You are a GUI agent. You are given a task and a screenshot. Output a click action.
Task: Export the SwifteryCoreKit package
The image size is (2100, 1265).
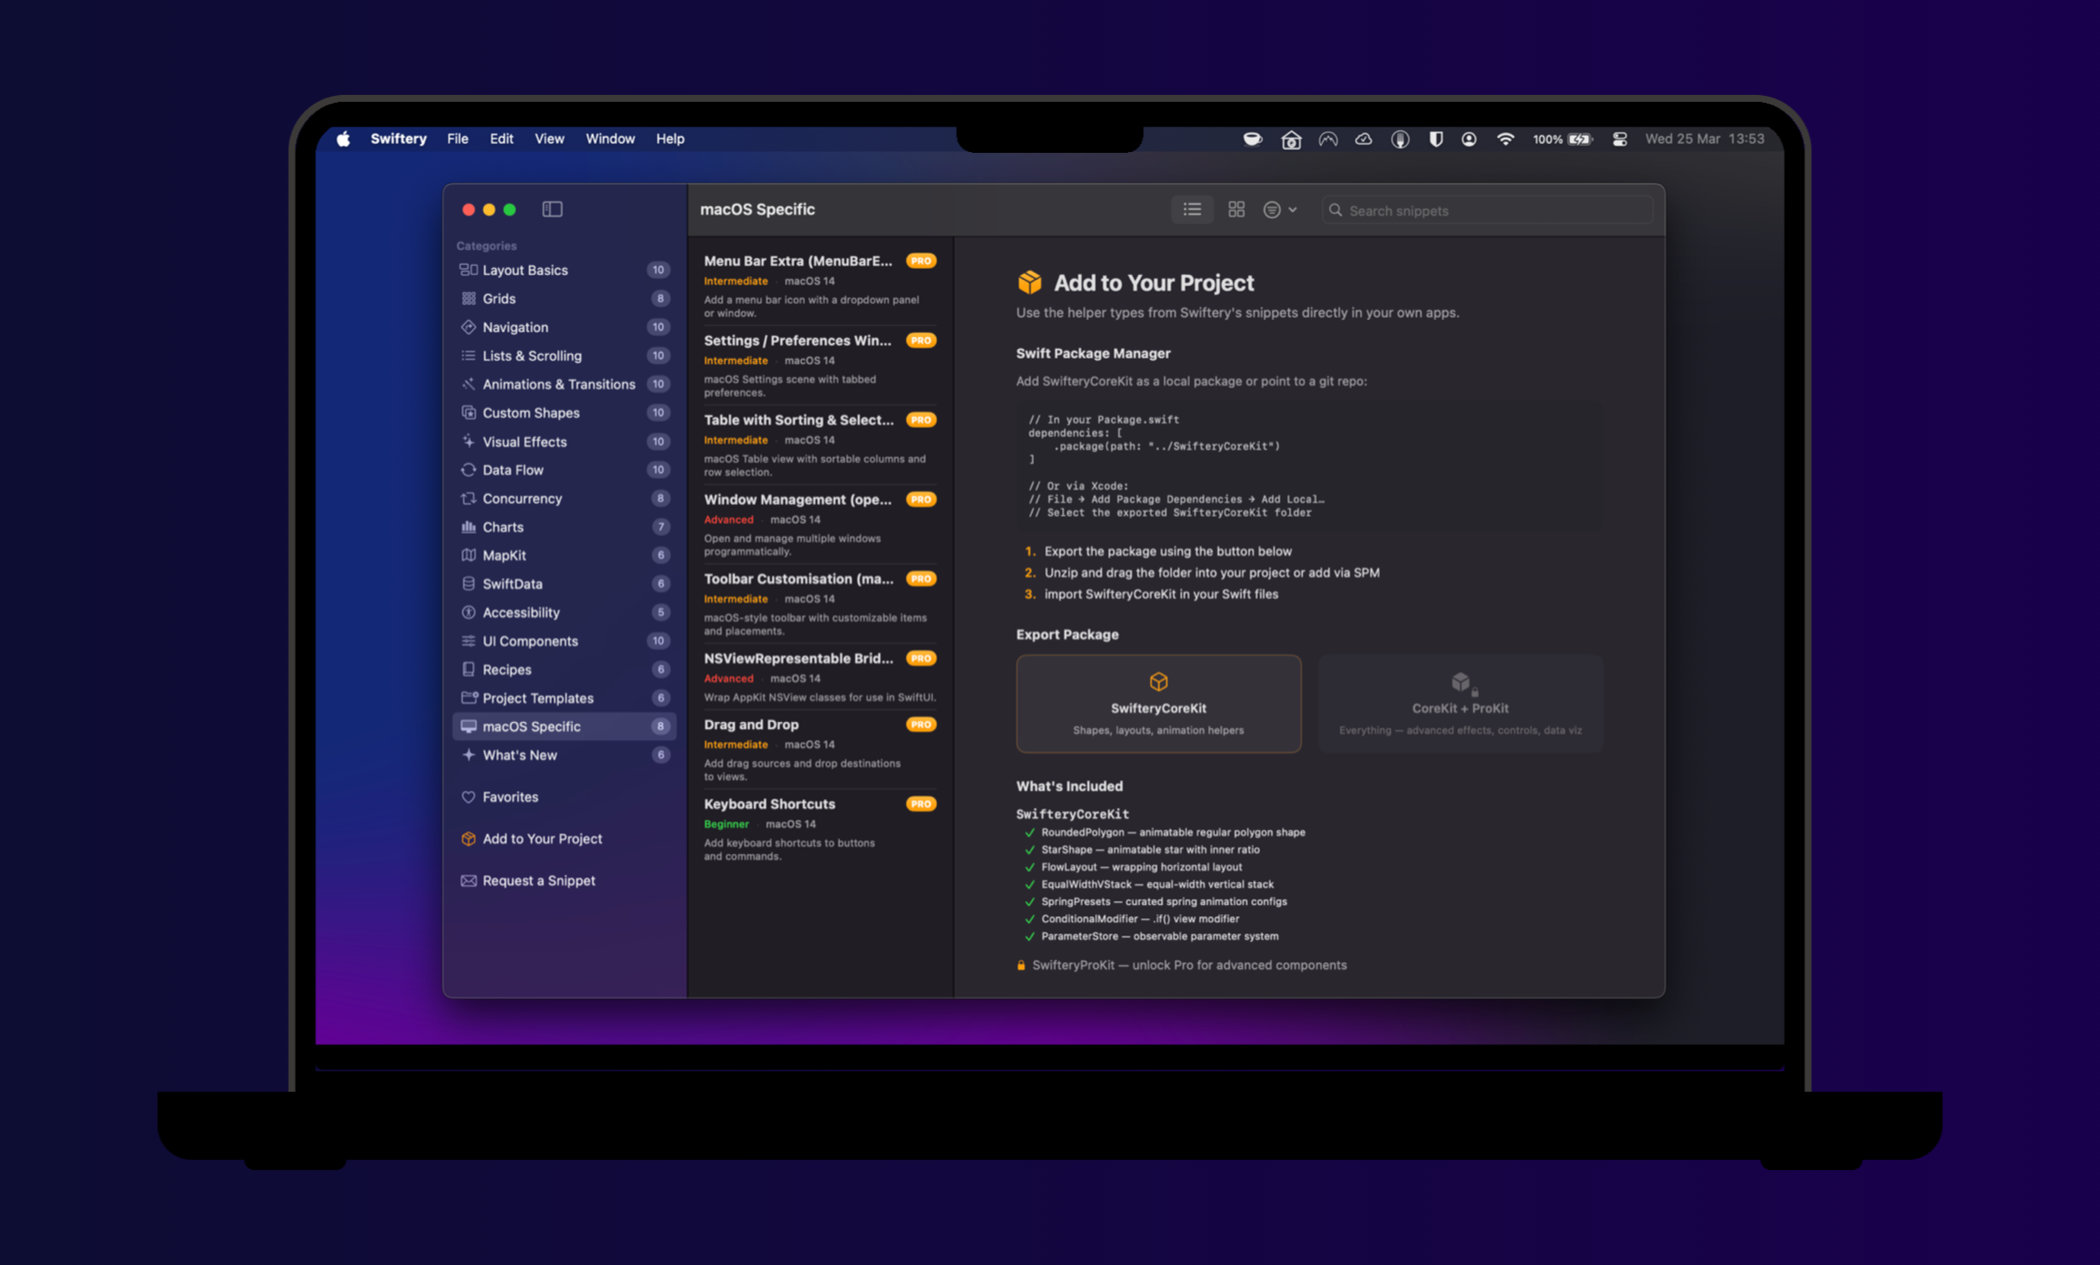tap(1158, 703)
